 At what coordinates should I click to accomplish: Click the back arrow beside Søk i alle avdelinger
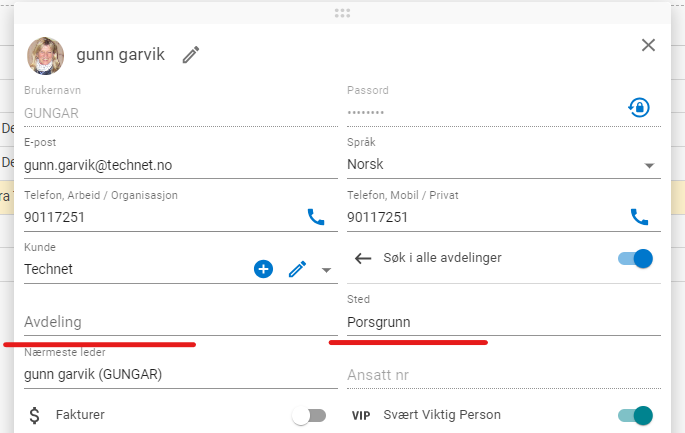[x=363, y=258]
